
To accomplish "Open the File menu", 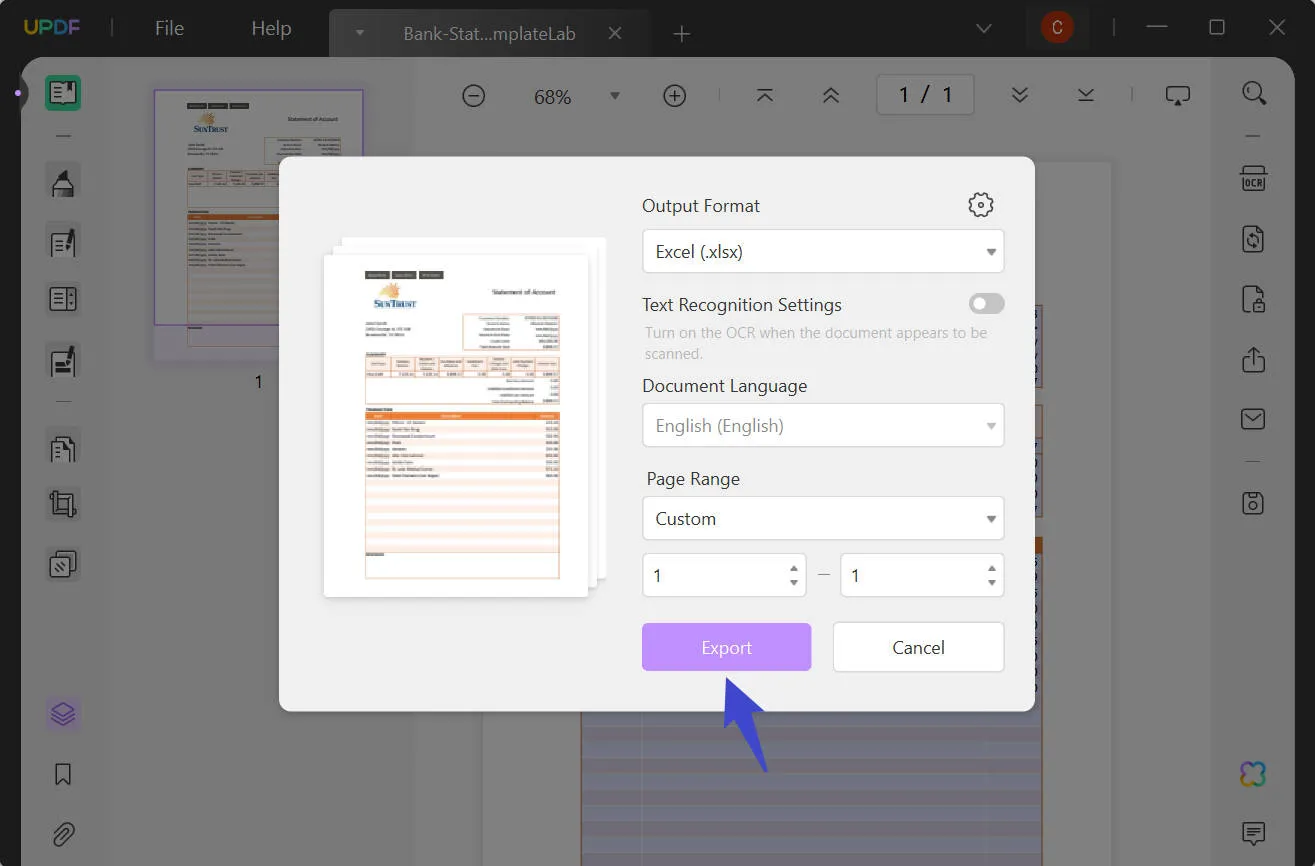I will [169, 28].
